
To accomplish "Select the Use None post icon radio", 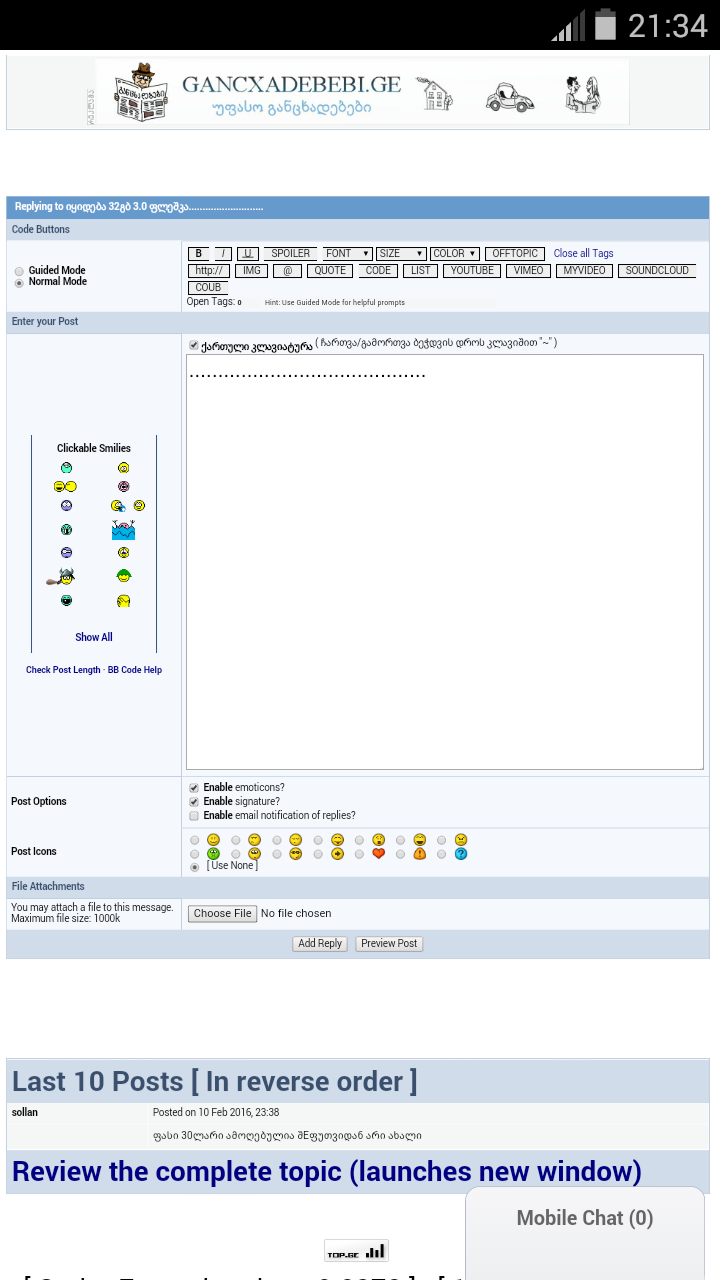I will pyautogui.click(x=195, y=867).
